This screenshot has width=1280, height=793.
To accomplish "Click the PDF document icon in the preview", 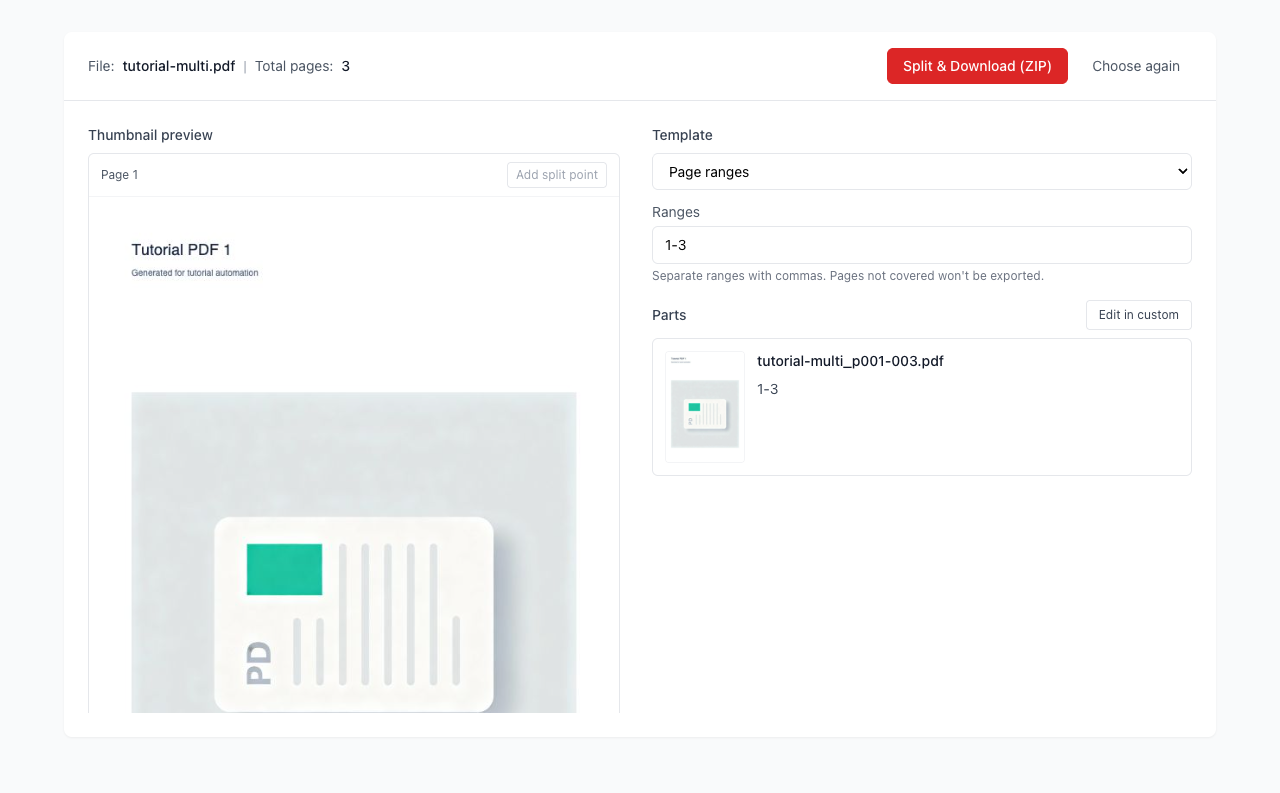I will click(x=354, y=614).
